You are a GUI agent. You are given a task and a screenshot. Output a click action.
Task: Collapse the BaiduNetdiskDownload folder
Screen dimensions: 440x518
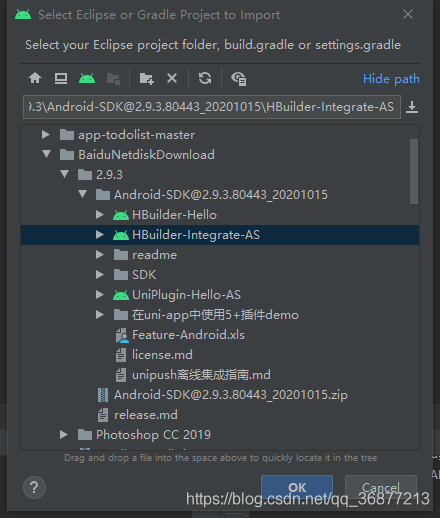coord(46,154)
